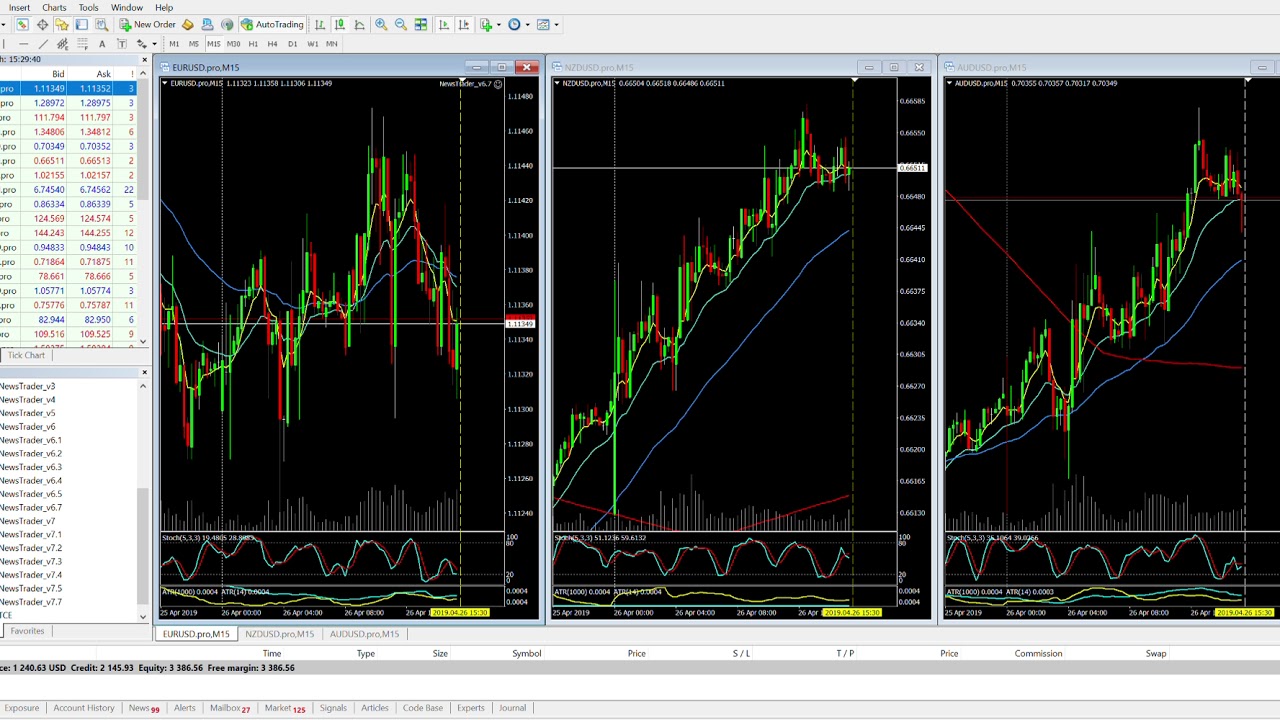Click the New Order button

point(147,24)
